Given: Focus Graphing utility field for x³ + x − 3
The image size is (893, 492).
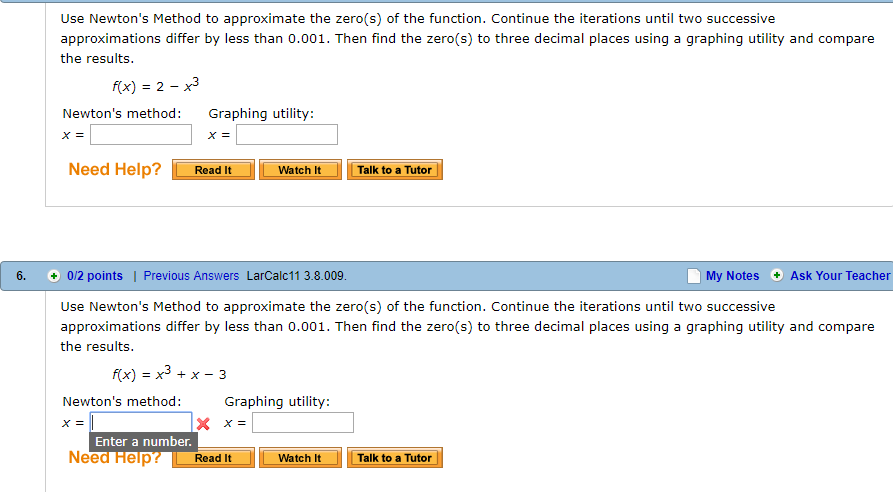Looking at the screenshot, I should (x=302, y=423).
